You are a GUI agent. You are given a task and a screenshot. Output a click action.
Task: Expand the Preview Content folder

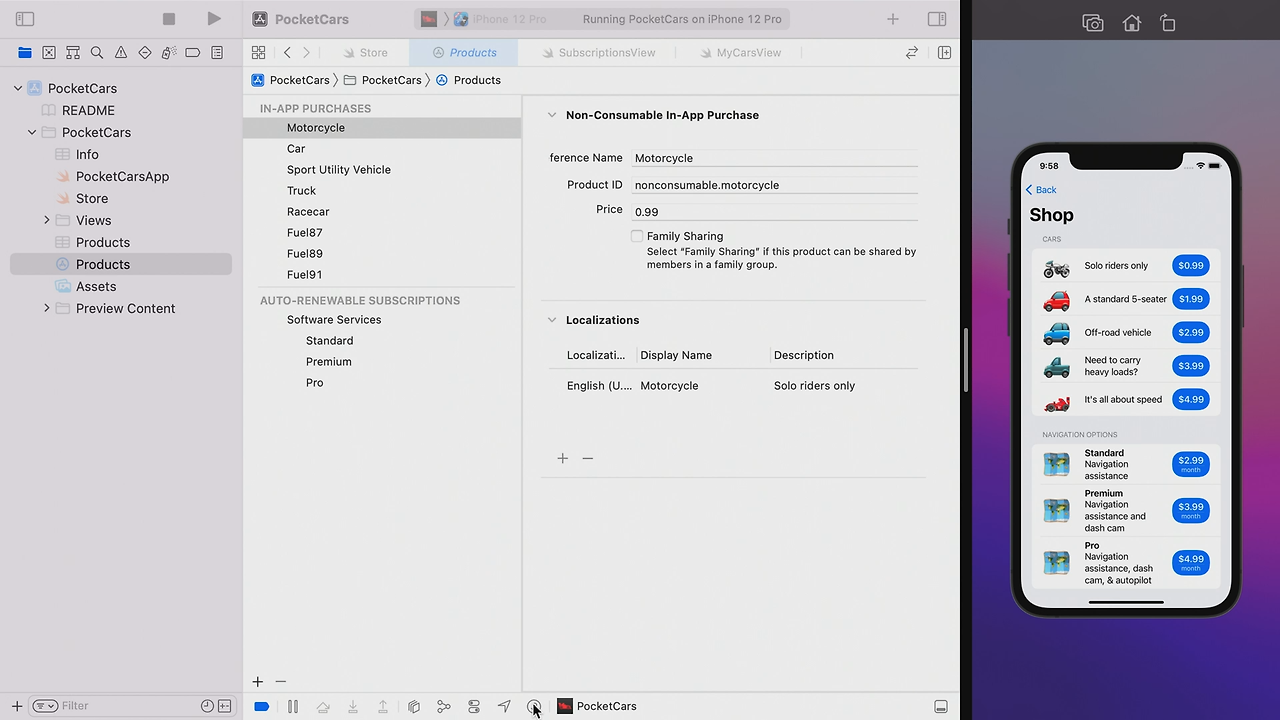point(46,308)
